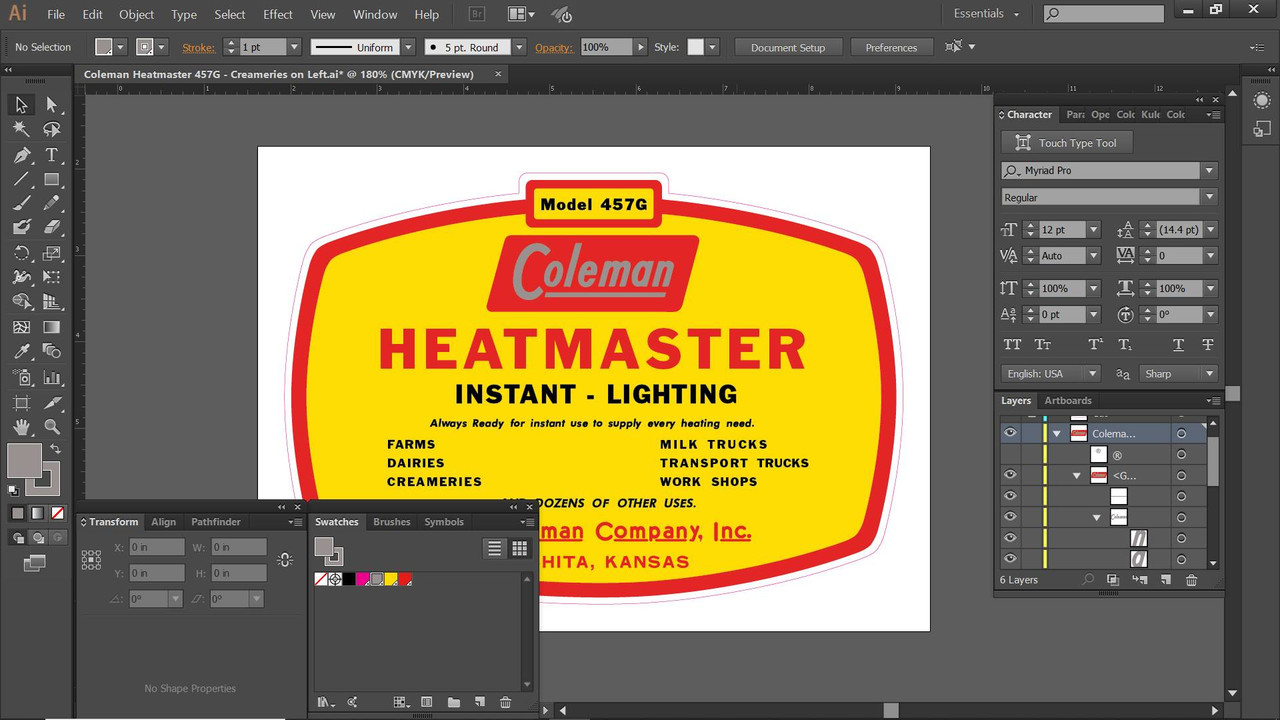Pick the Paintbrush tool
Screen dimensions: 1280x720
coord(21,203)
